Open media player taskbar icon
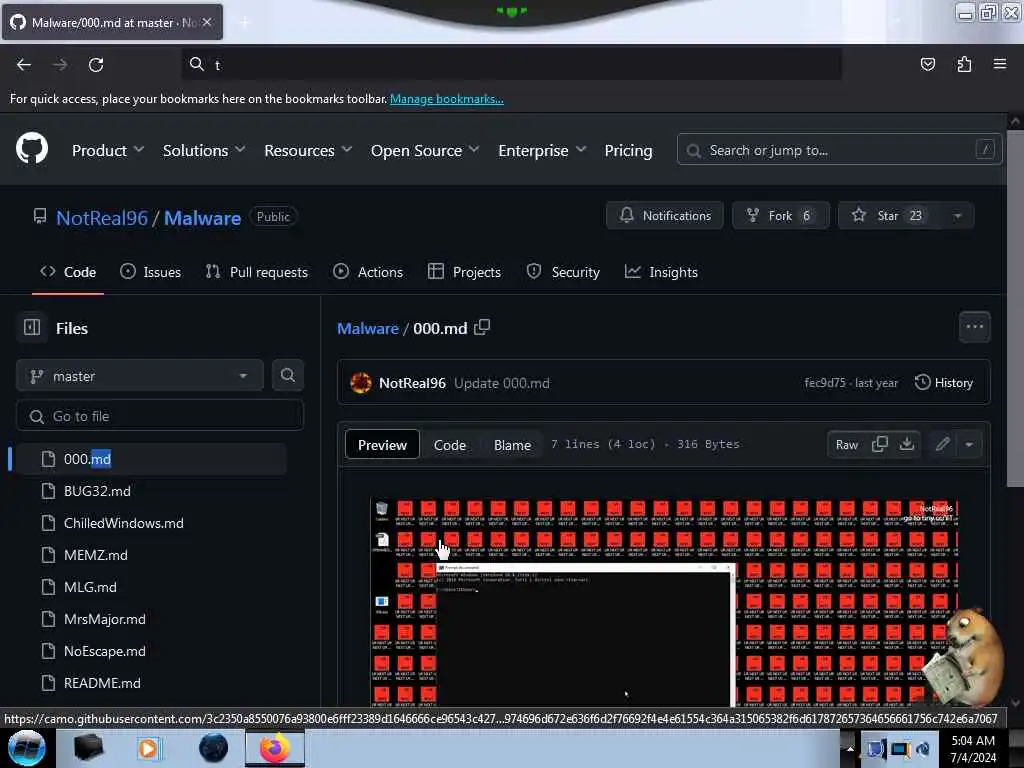This screenshot has width=1024, height=768. [148, 748]
